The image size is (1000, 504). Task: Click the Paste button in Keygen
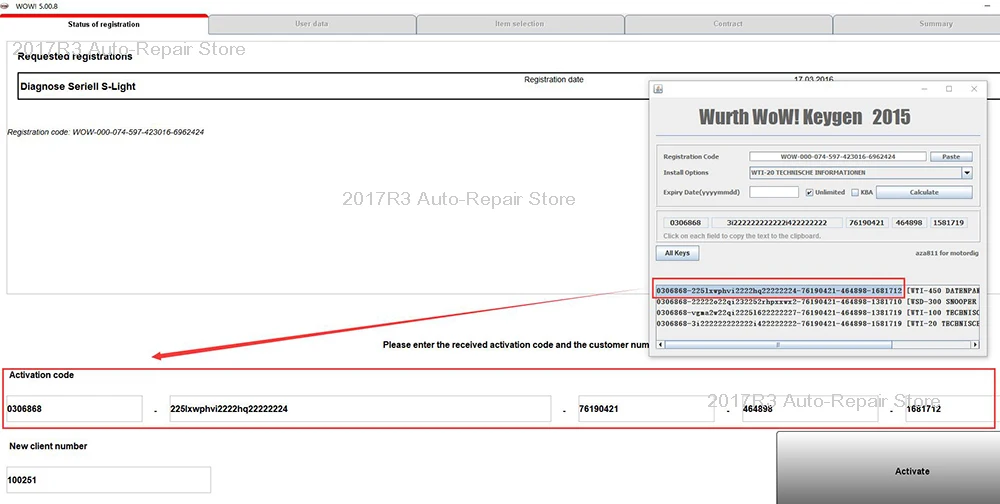click(951, 156)
